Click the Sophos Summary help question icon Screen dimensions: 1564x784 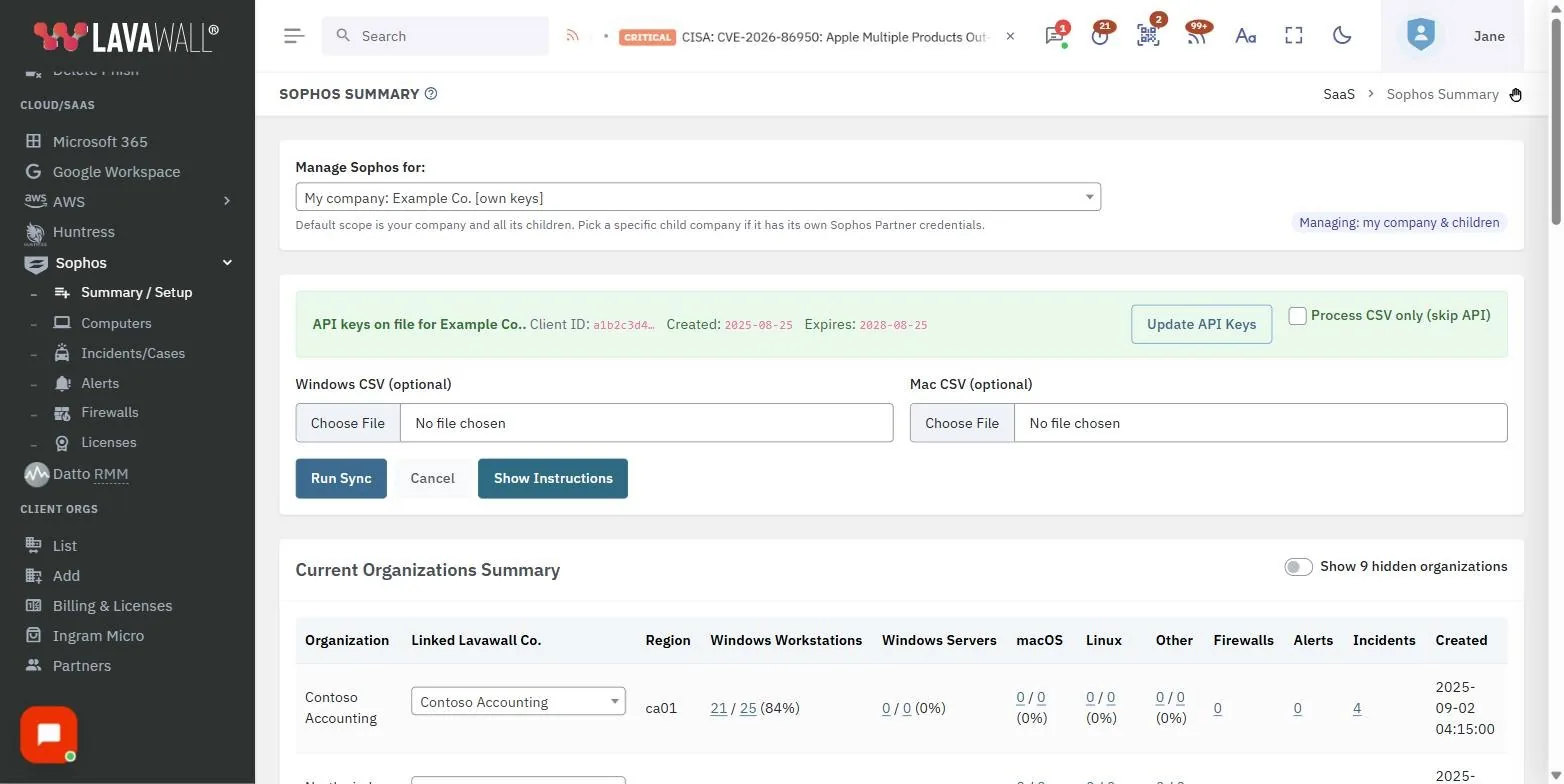[x=431, y=94]
